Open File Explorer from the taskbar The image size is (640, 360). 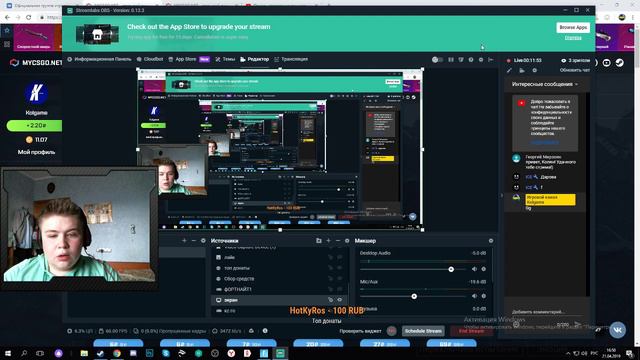tap(84, 353)
